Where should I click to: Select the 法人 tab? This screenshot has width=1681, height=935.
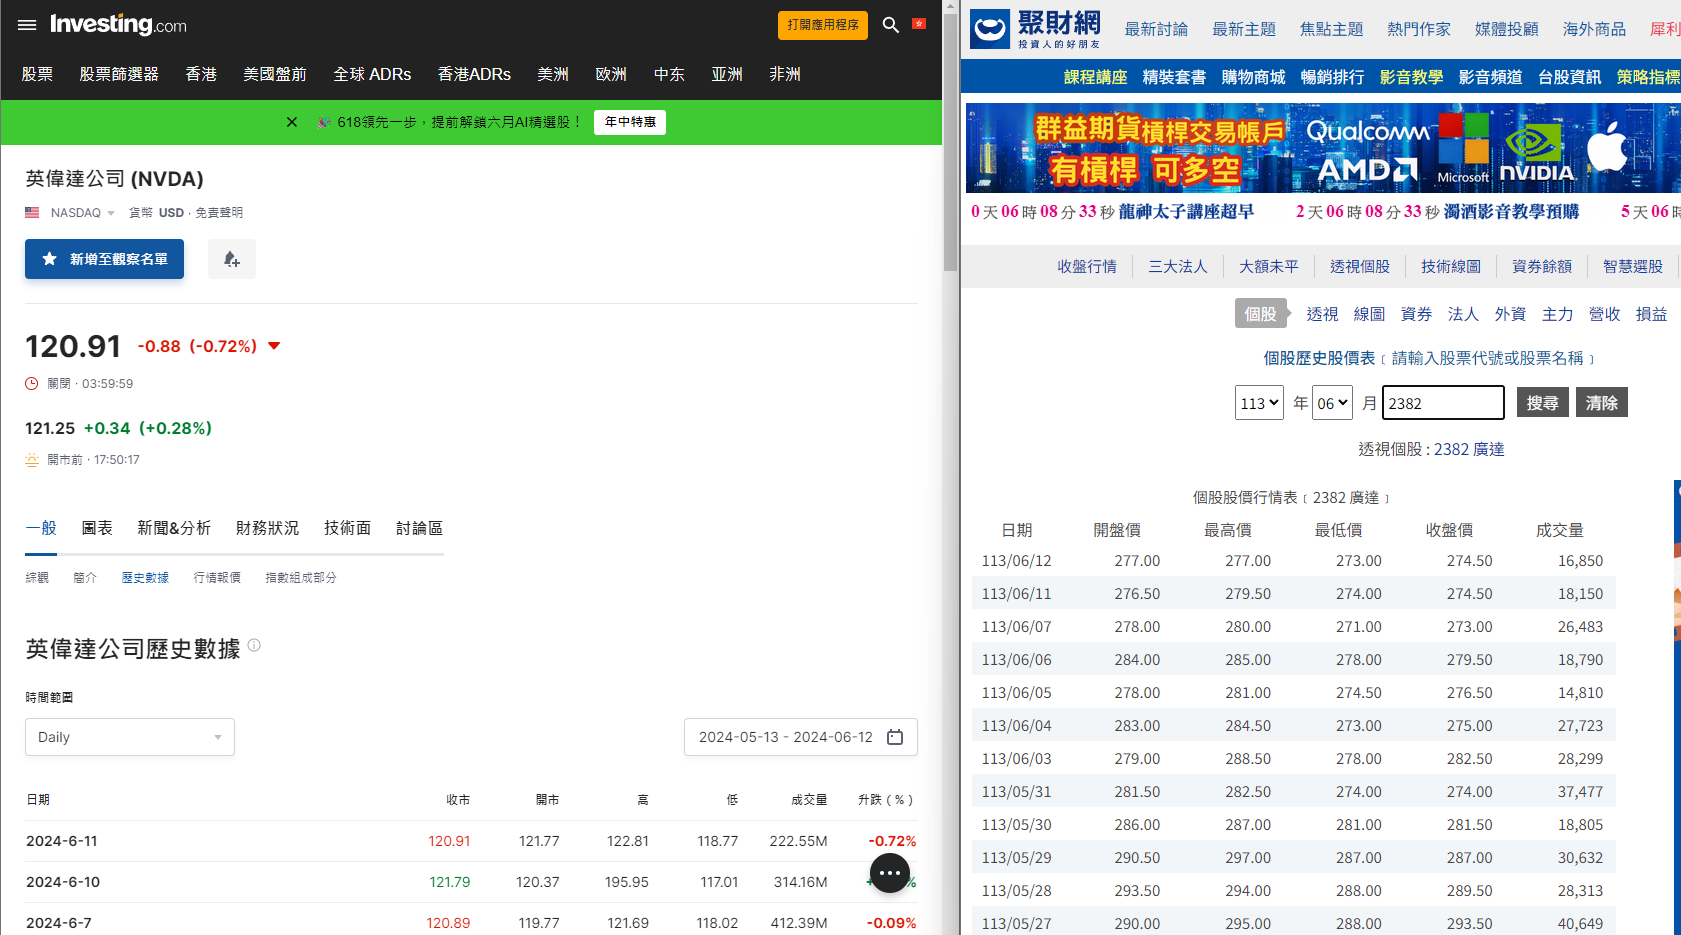1463,314
